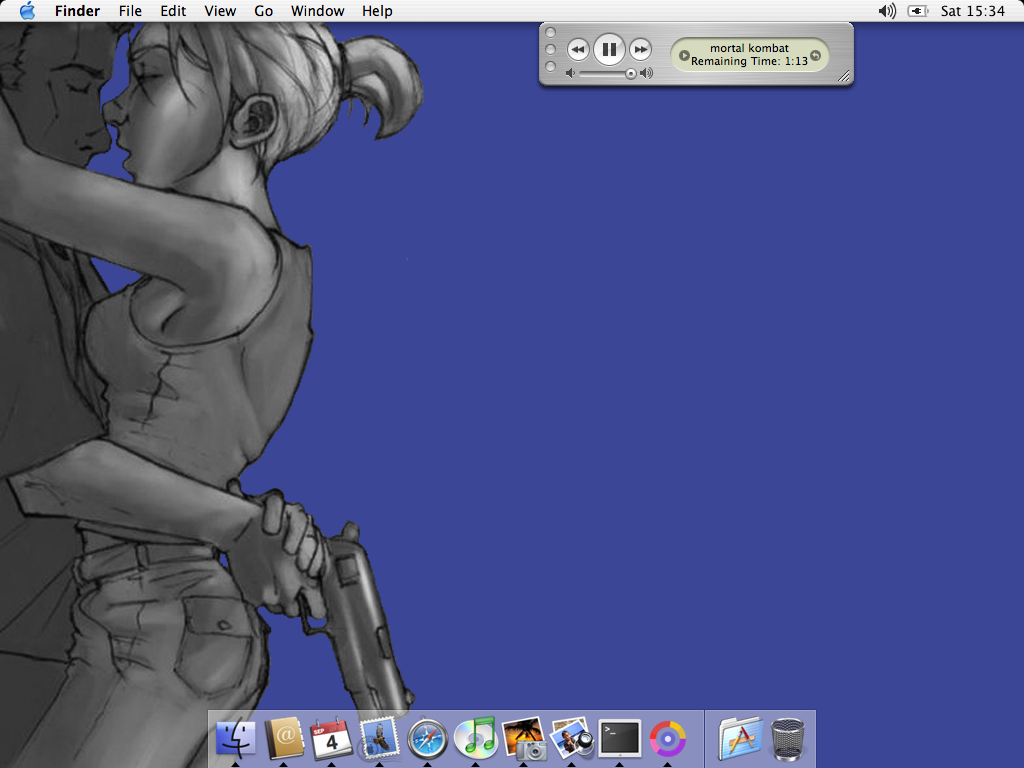1024x768 pixels.
Task: Close the iTunes mini player window
Action: point(551,32)
